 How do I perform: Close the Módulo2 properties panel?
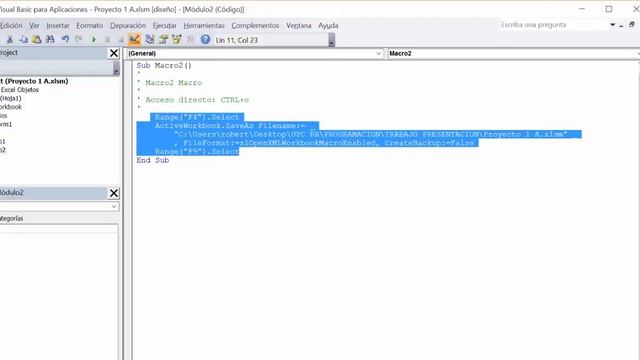pyautogui.click(x=114, y=193)
